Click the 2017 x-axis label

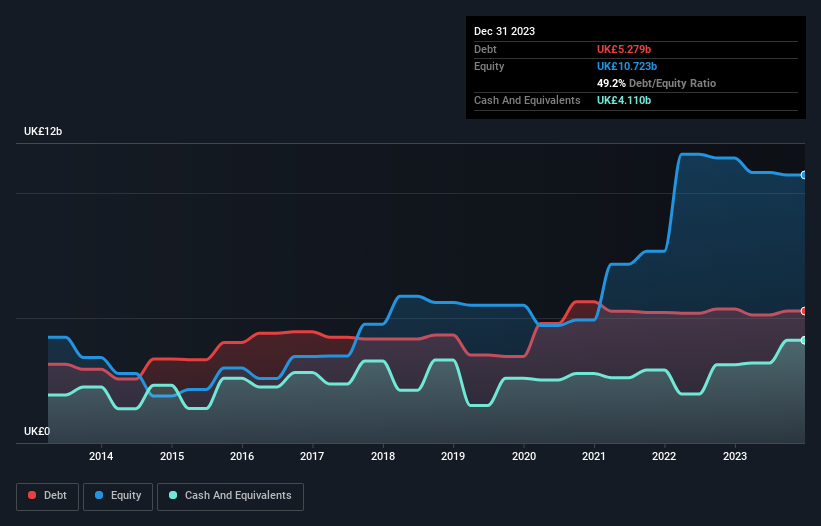(312, 456)
